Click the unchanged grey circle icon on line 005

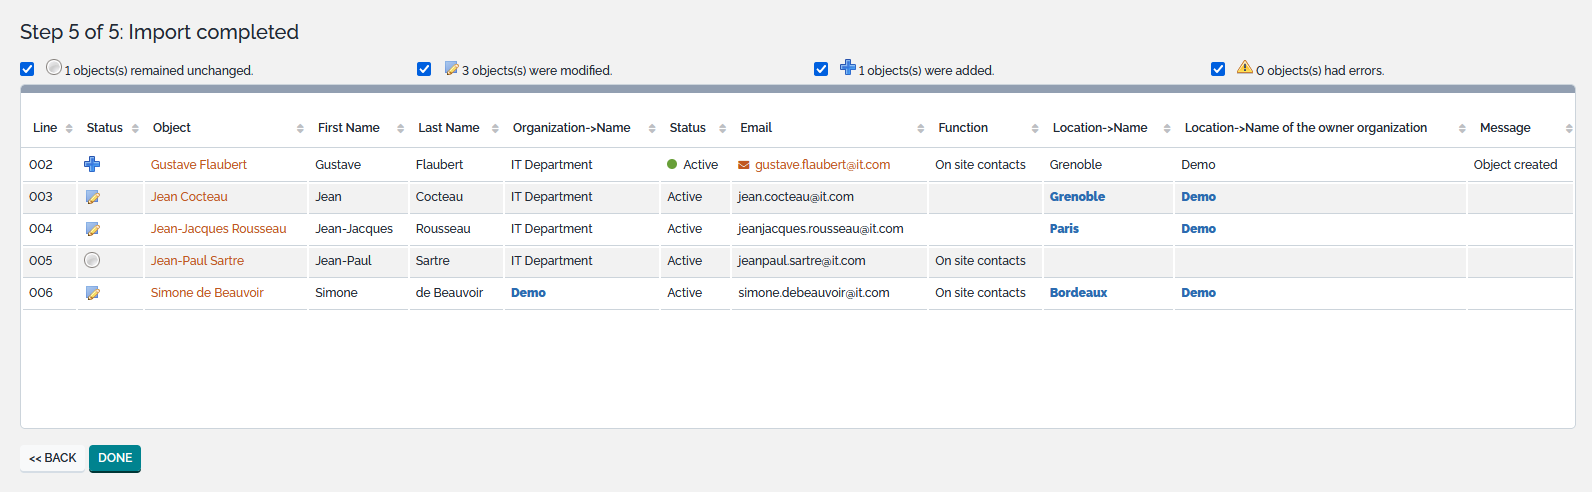click(92, 260)
